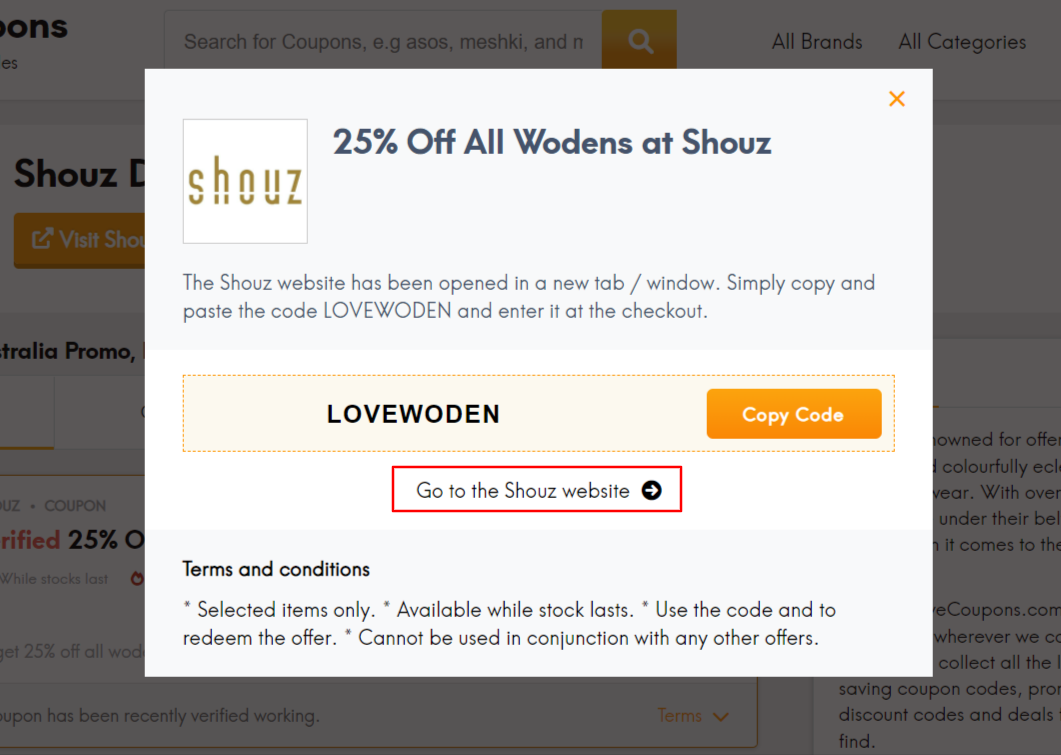Image resolution: width=1061 pixels, height=755 pixels.
Task: Close the coupon popup with the X
Action: (x=896, y=98)
